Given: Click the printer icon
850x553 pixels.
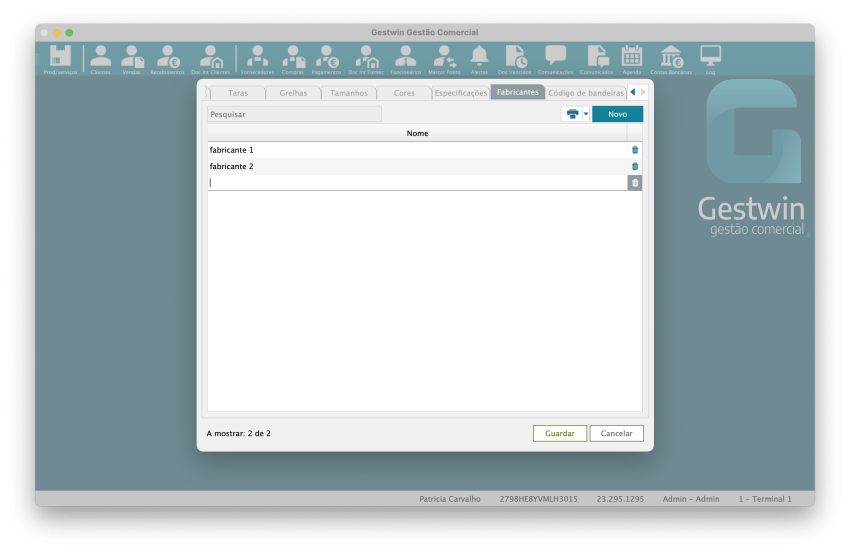Looking at the screenshot, I should tap(572, 114).
